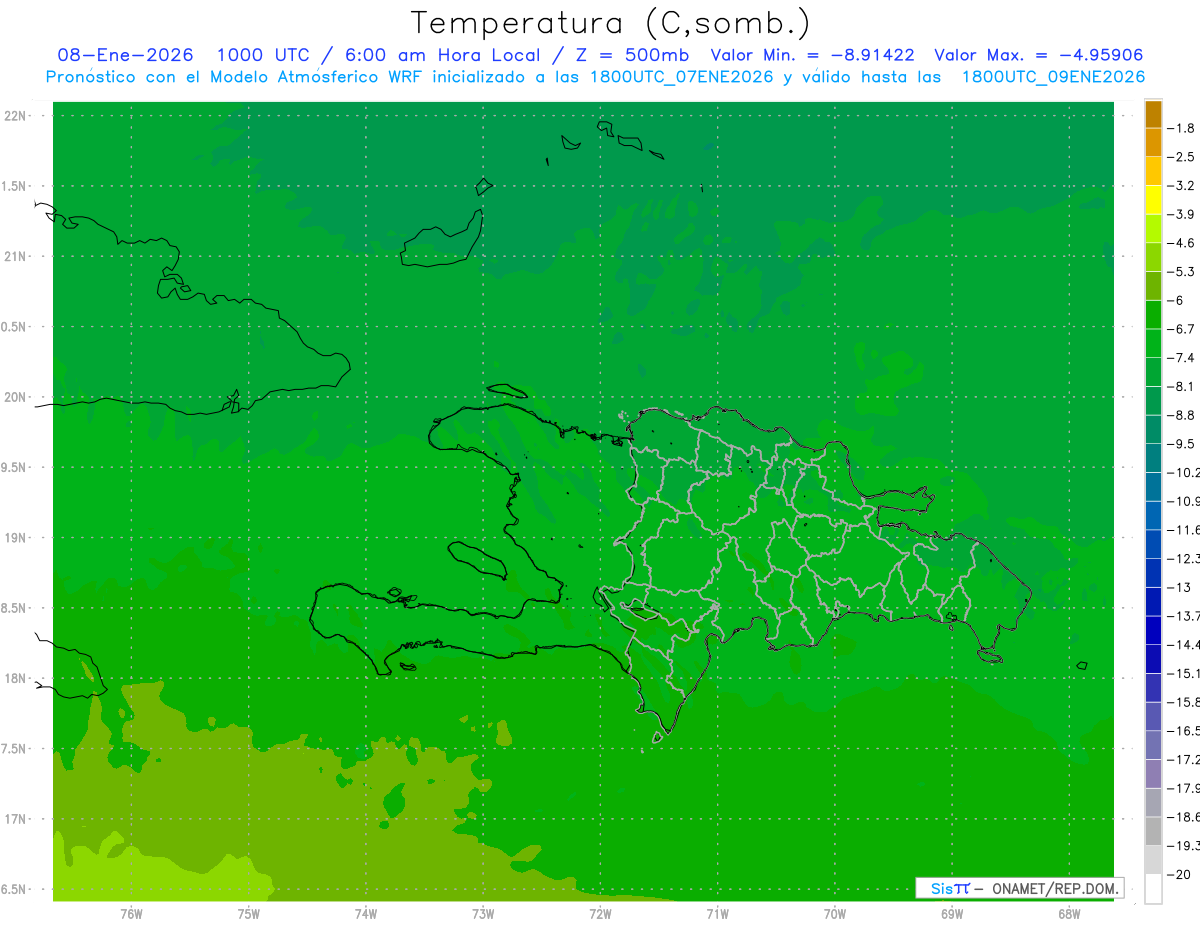Click the 'ONAMET/REP.DOM.' credit label

click(x=1054, y=888)
